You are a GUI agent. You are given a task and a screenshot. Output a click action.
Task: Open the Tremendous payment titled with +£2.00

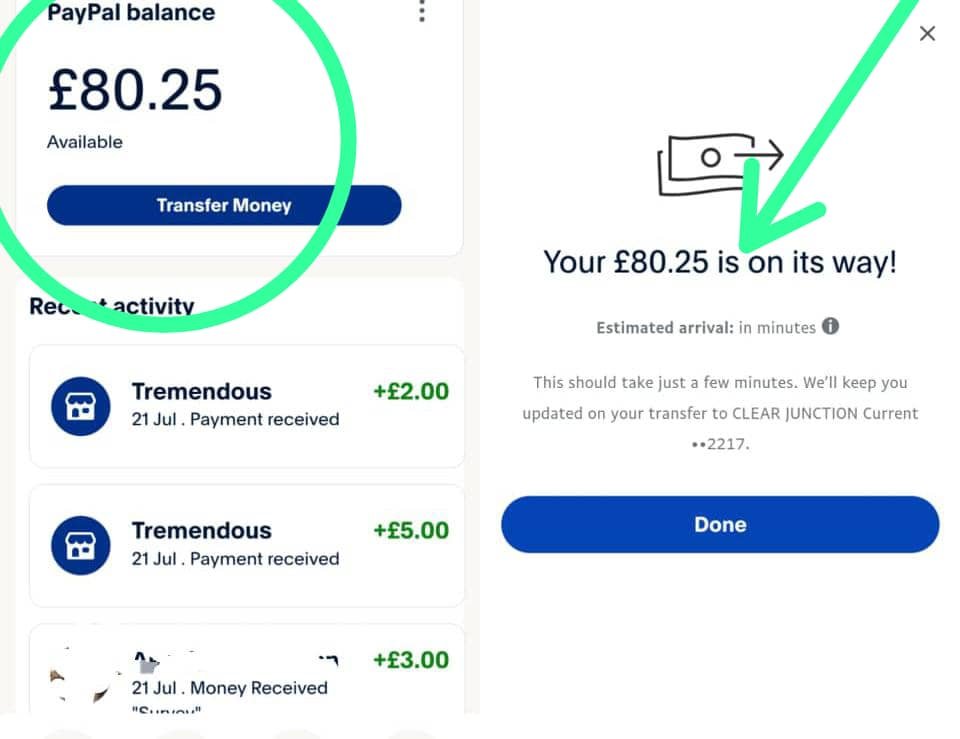coord(202,392)
